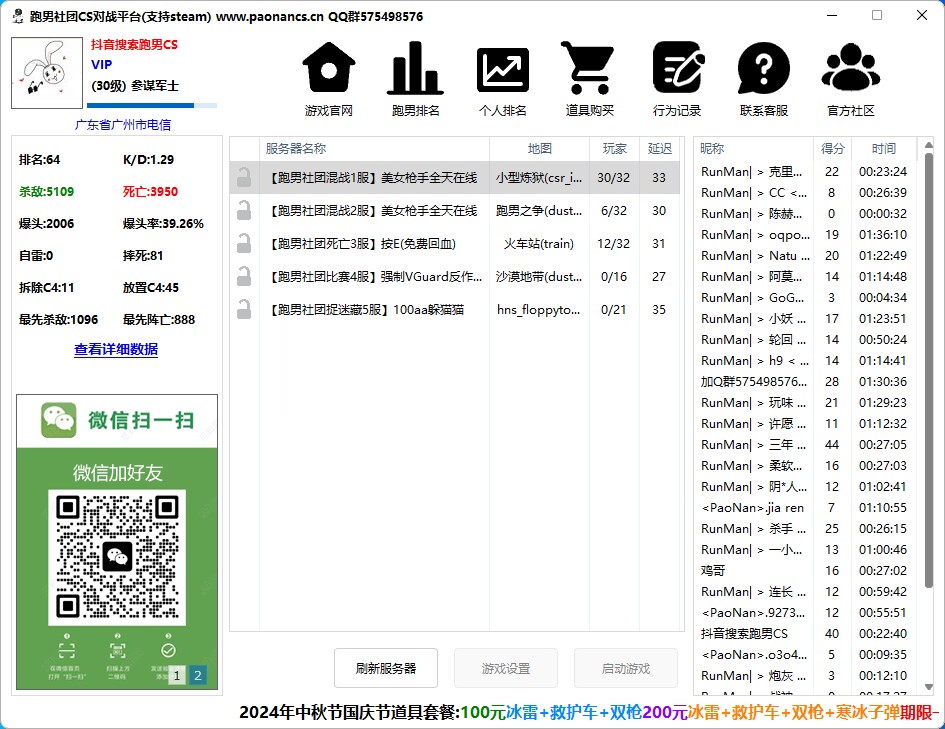Select server 【跑男社团死亡3服】按E(免费回血)
Viewport: 945px width, 729px height.
455,243
